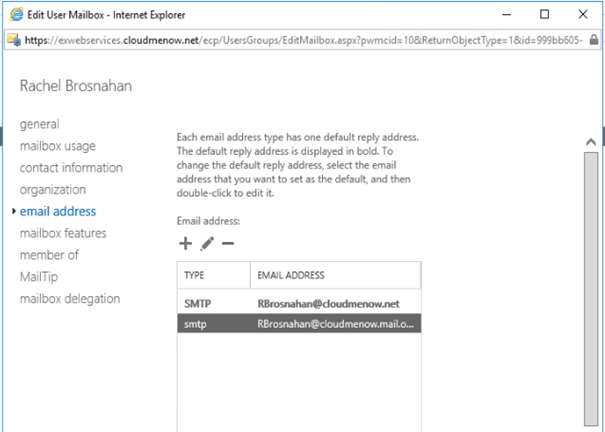The width and height of the screenshot is (605, 432).
Task: Open the general section
Action: click(39, 124)
